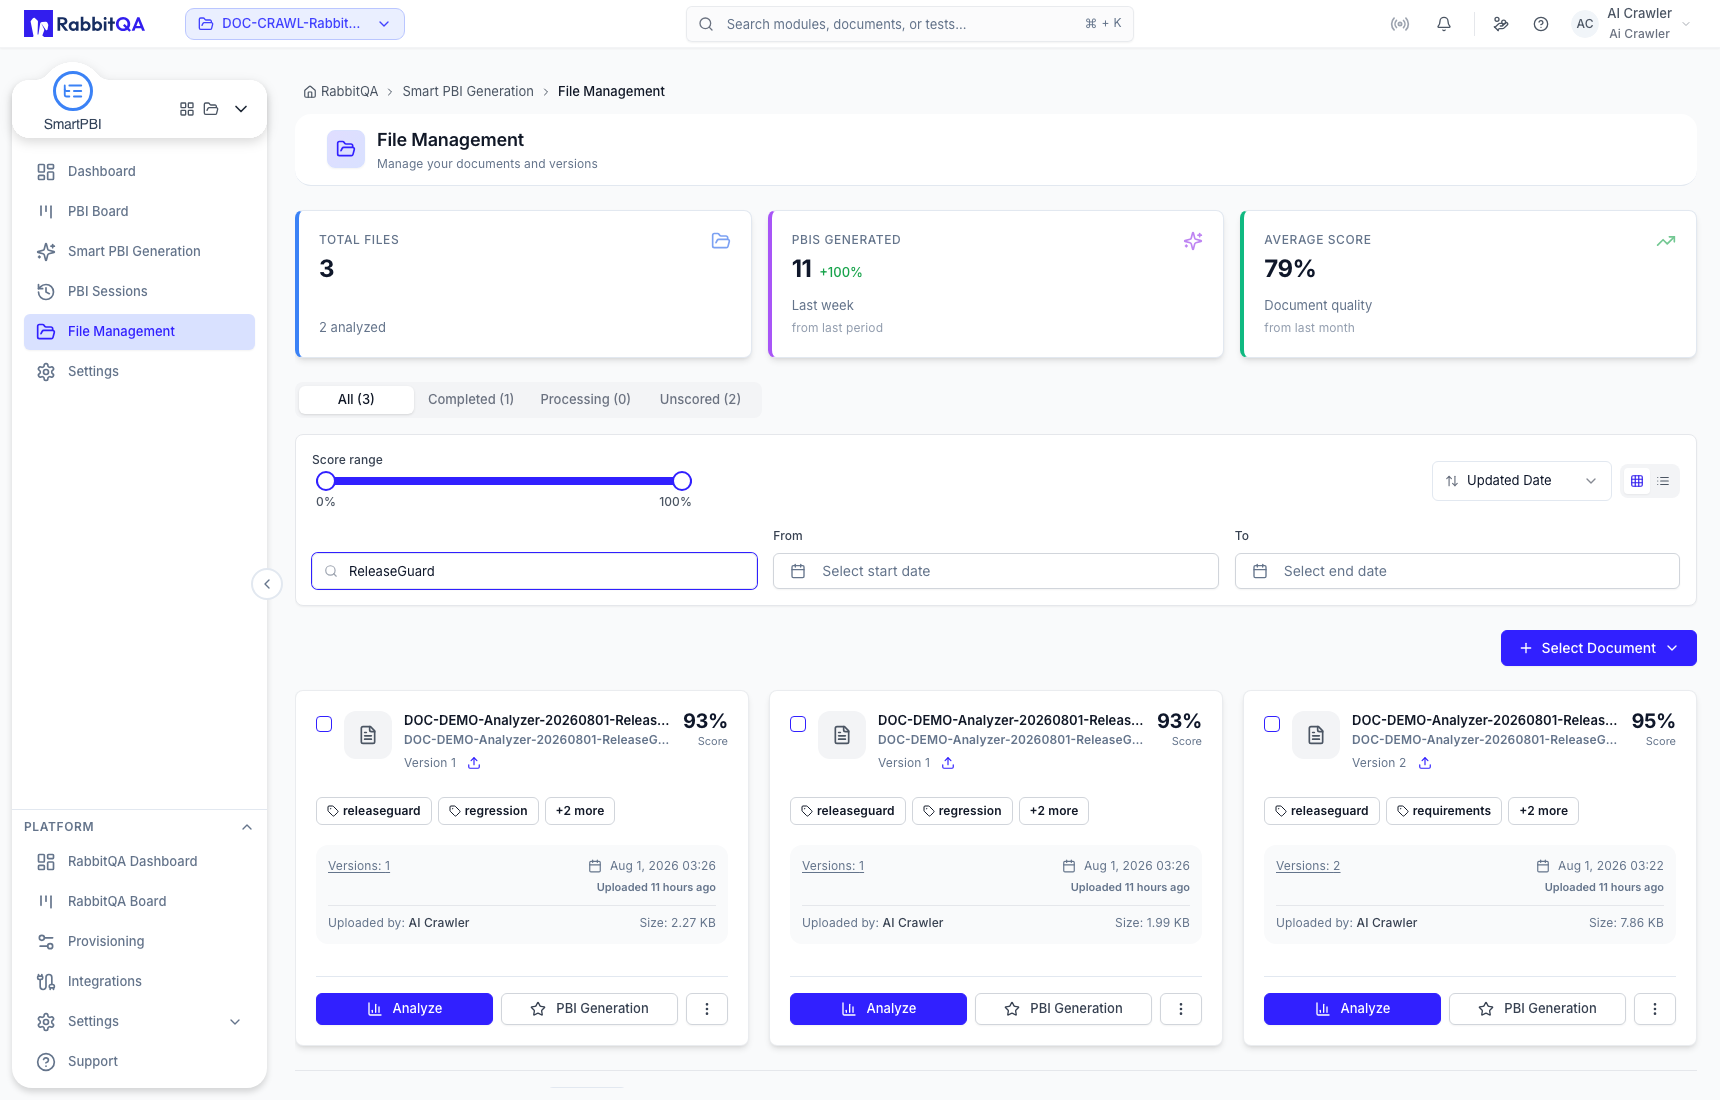Viewport: 1720px width, 1100px height.
Task: Collapse the sidebar with the arrow button
Action: 267,584
